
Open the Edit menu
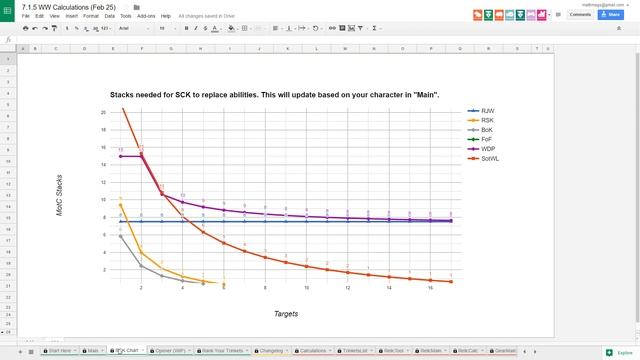[39, 16]
